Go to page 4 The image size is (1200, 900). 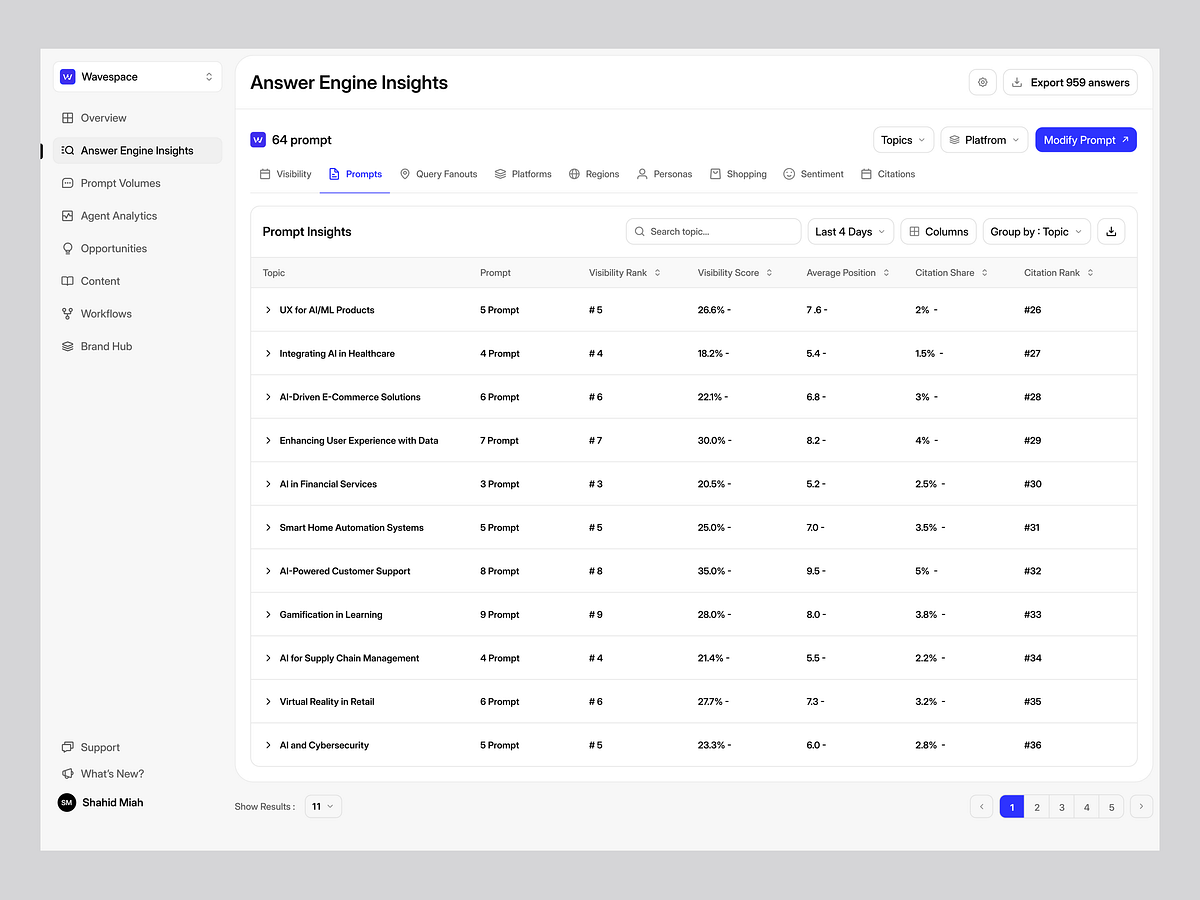(1087, 807)
